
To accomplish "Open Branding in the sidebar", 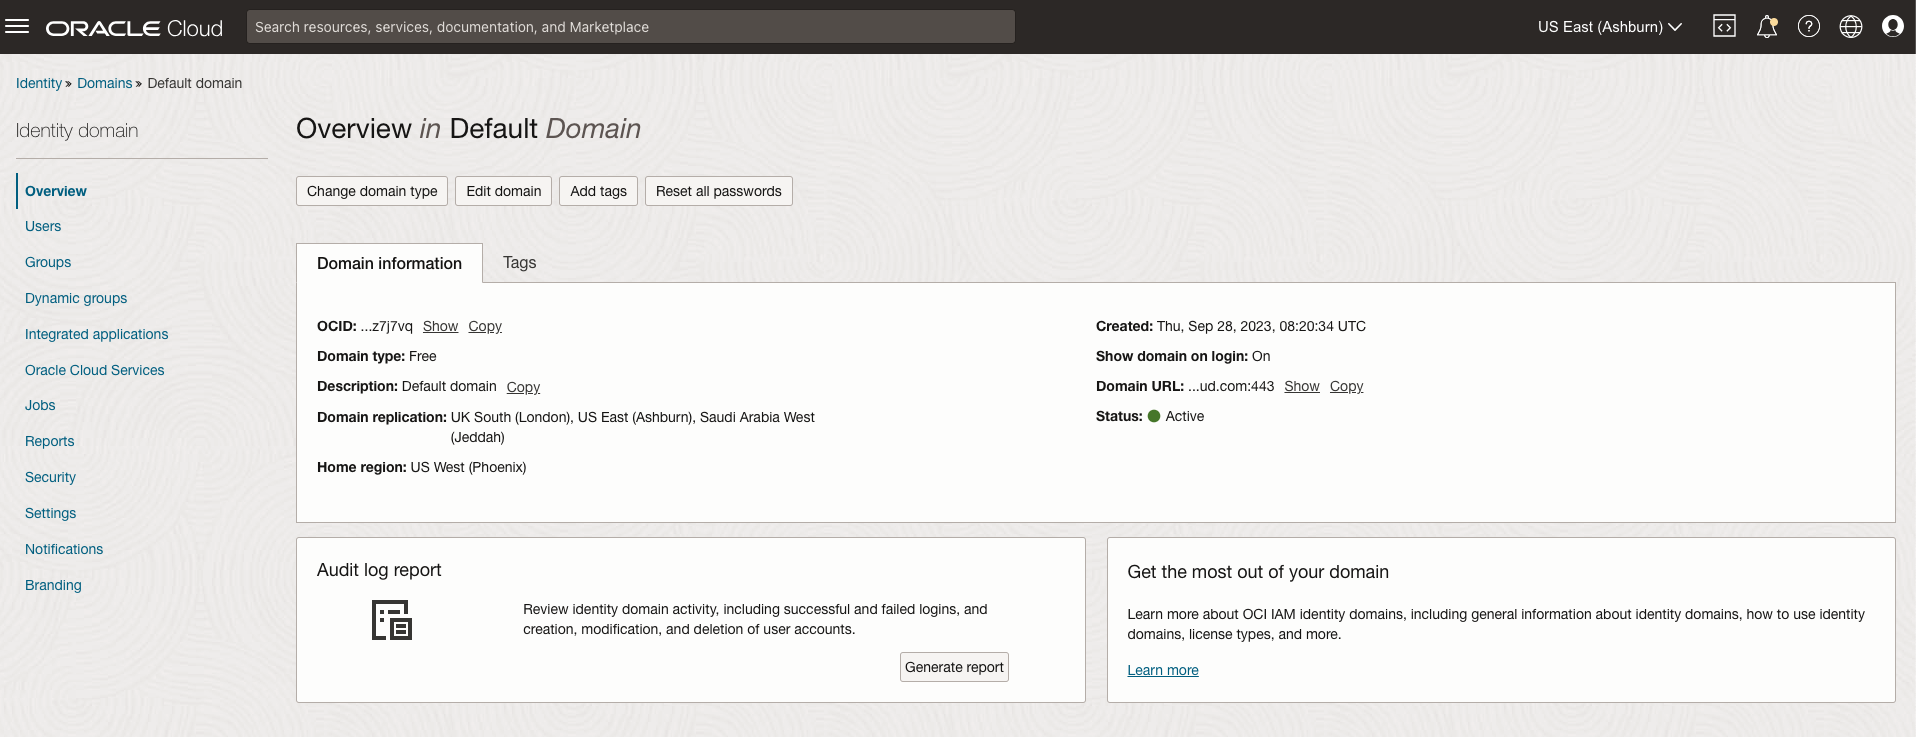I will pos(53,585).
